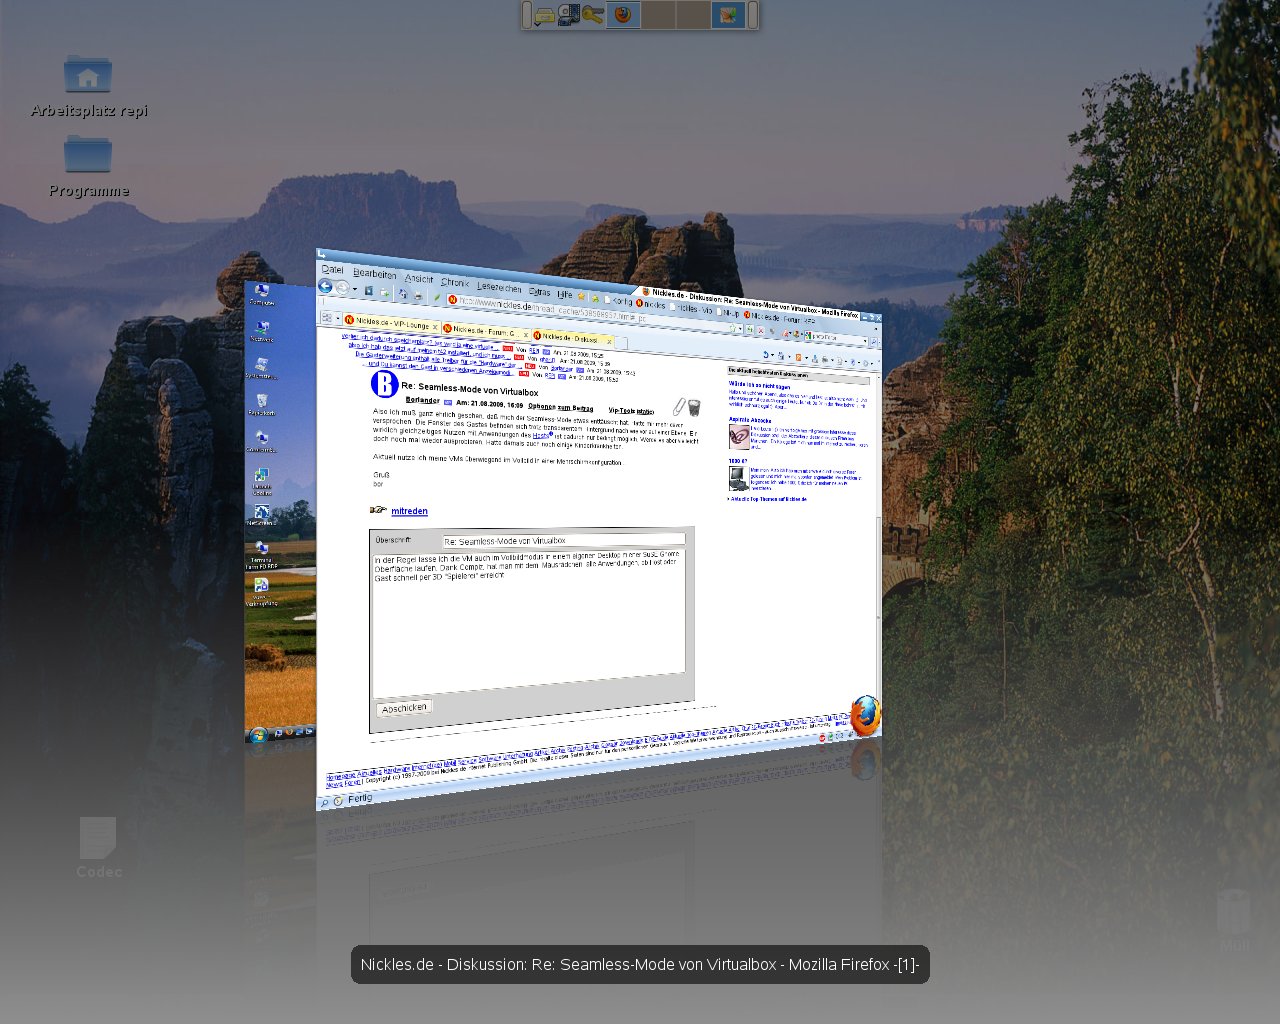Click the mitreden link
Image resolution: width=1280 pixels, height=1024 pixels.
coord(409,511)
